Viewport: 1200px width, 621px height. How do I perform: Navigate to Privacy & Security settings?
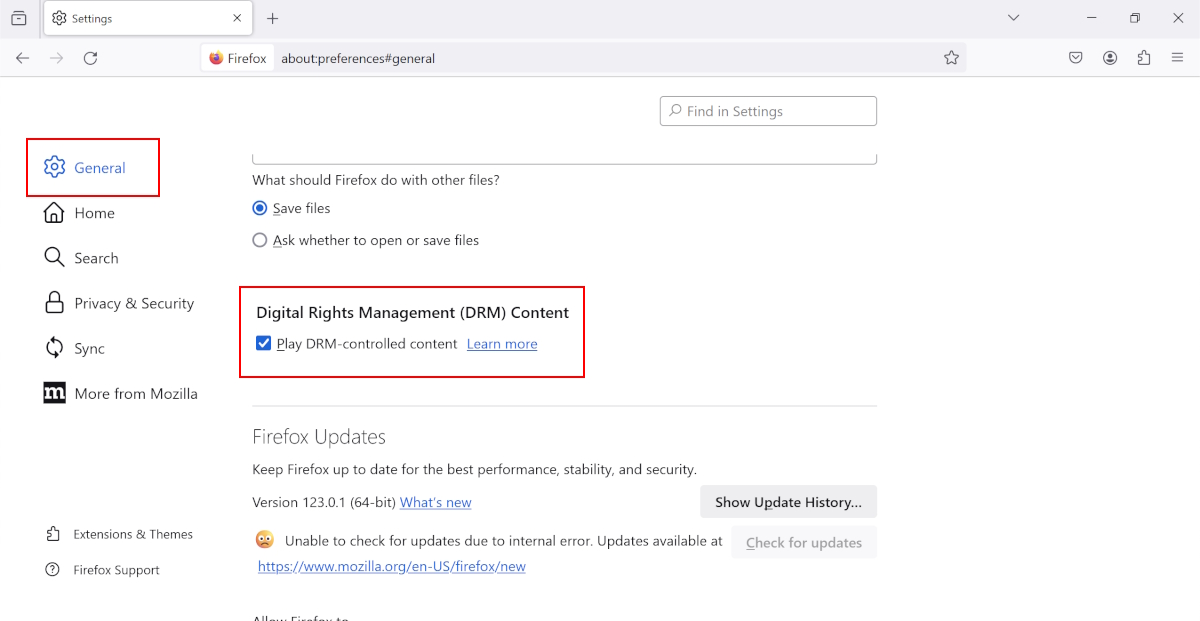click(x=134, y=302)
